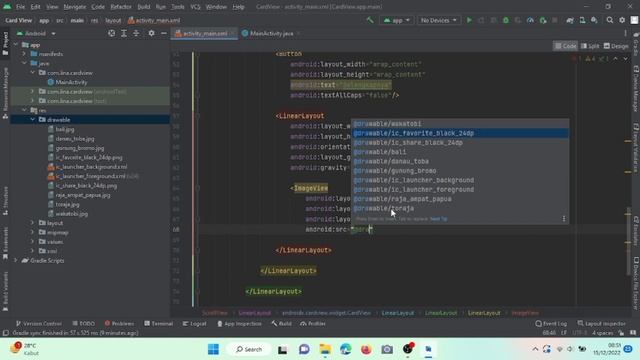
Task: Choose @drawable/ic_favorite_black_24dp suggestion
Action: point(460,133)
